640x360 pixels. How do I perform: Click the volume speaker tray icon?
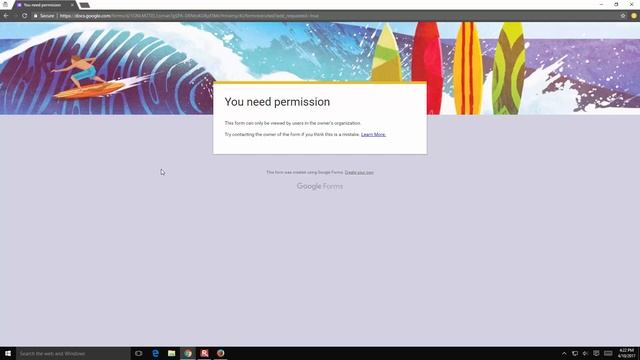tap(585, 353)
